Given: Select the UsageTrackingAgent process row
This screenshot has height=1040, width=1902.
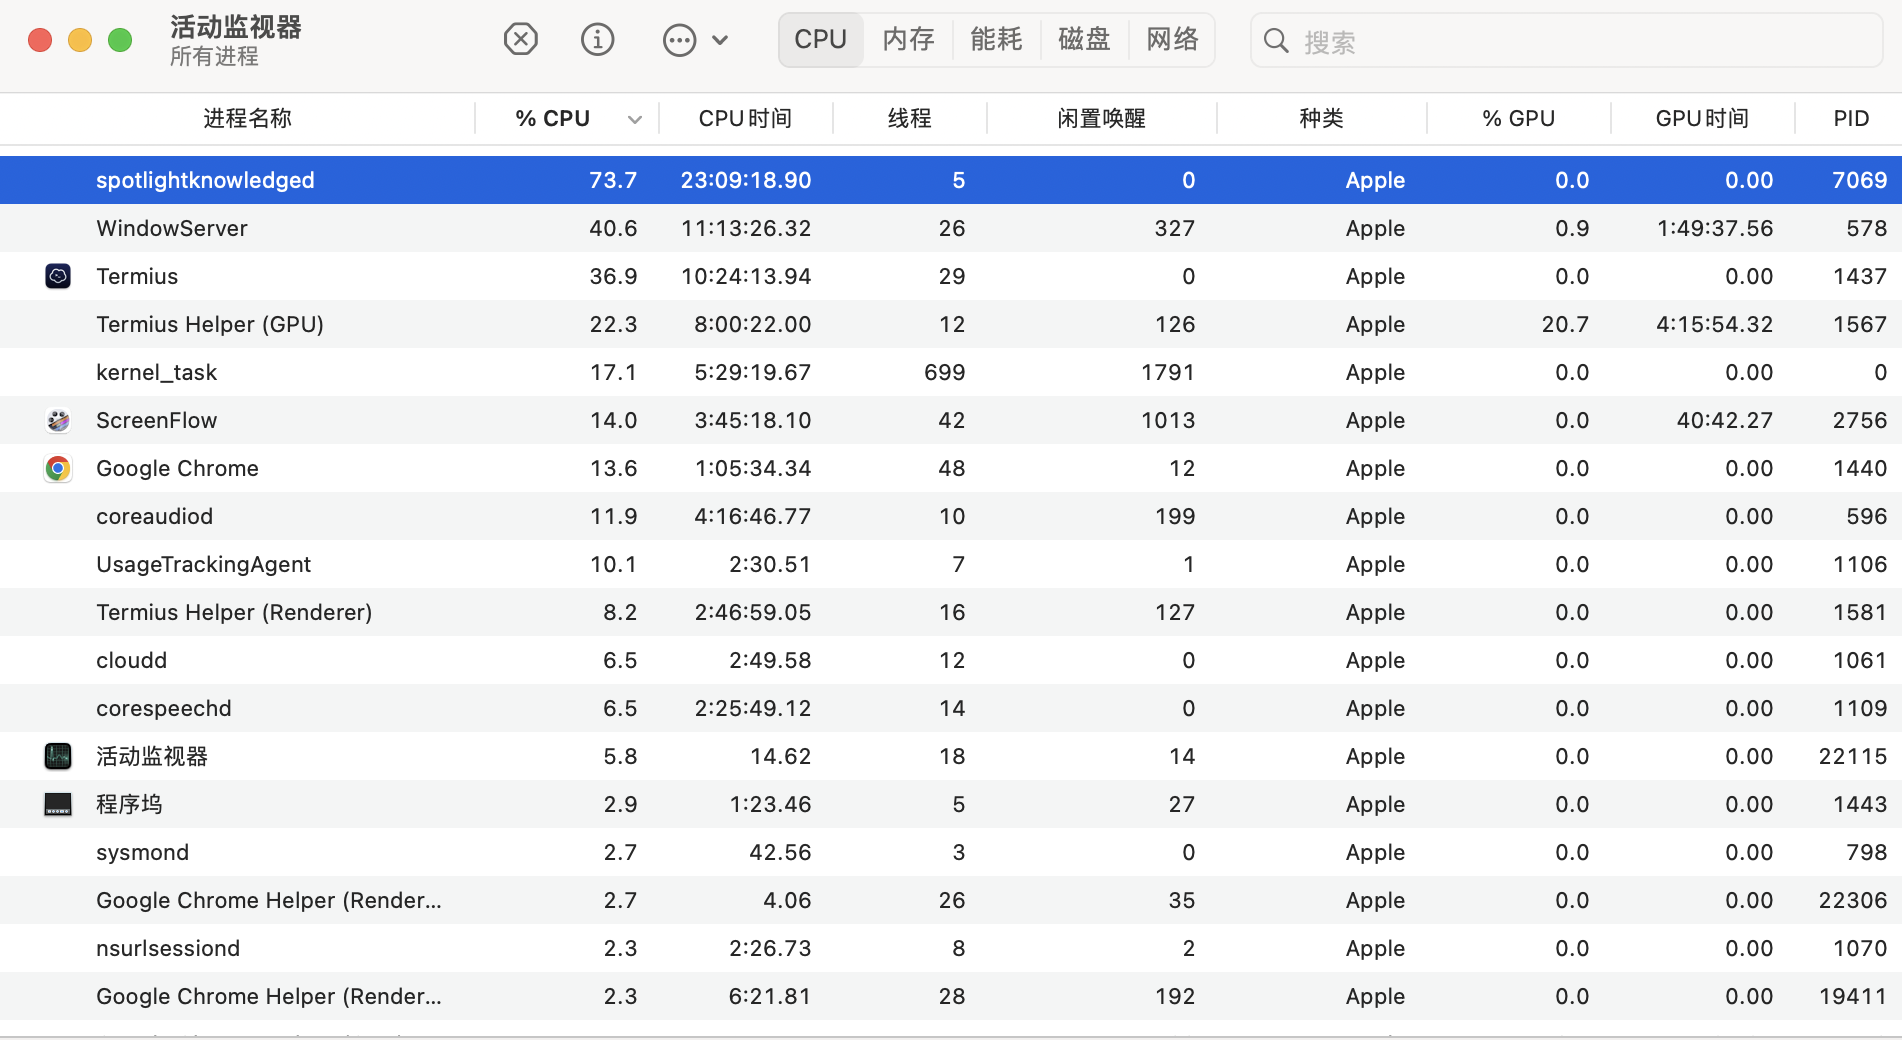Looking at the screenshot, I should click(951, 564).
